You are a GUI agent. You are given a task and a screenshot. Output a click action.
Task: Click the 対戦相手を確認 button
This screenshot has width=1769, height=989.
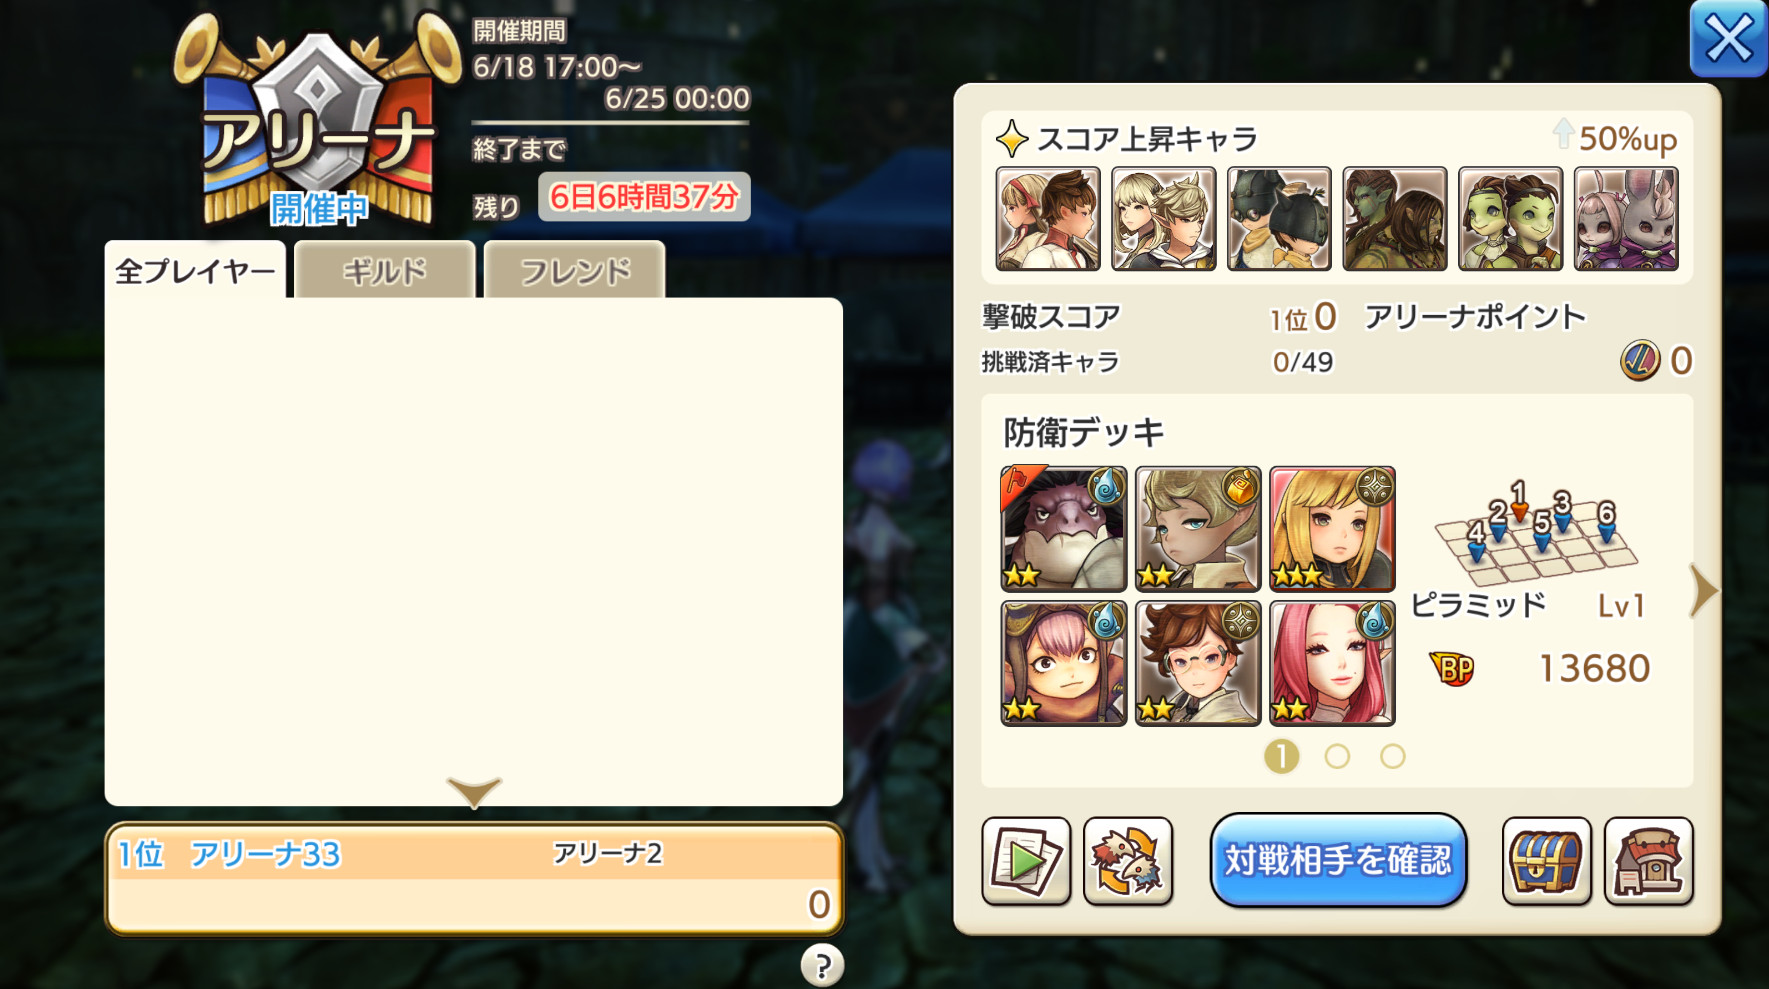(1338, 860)
